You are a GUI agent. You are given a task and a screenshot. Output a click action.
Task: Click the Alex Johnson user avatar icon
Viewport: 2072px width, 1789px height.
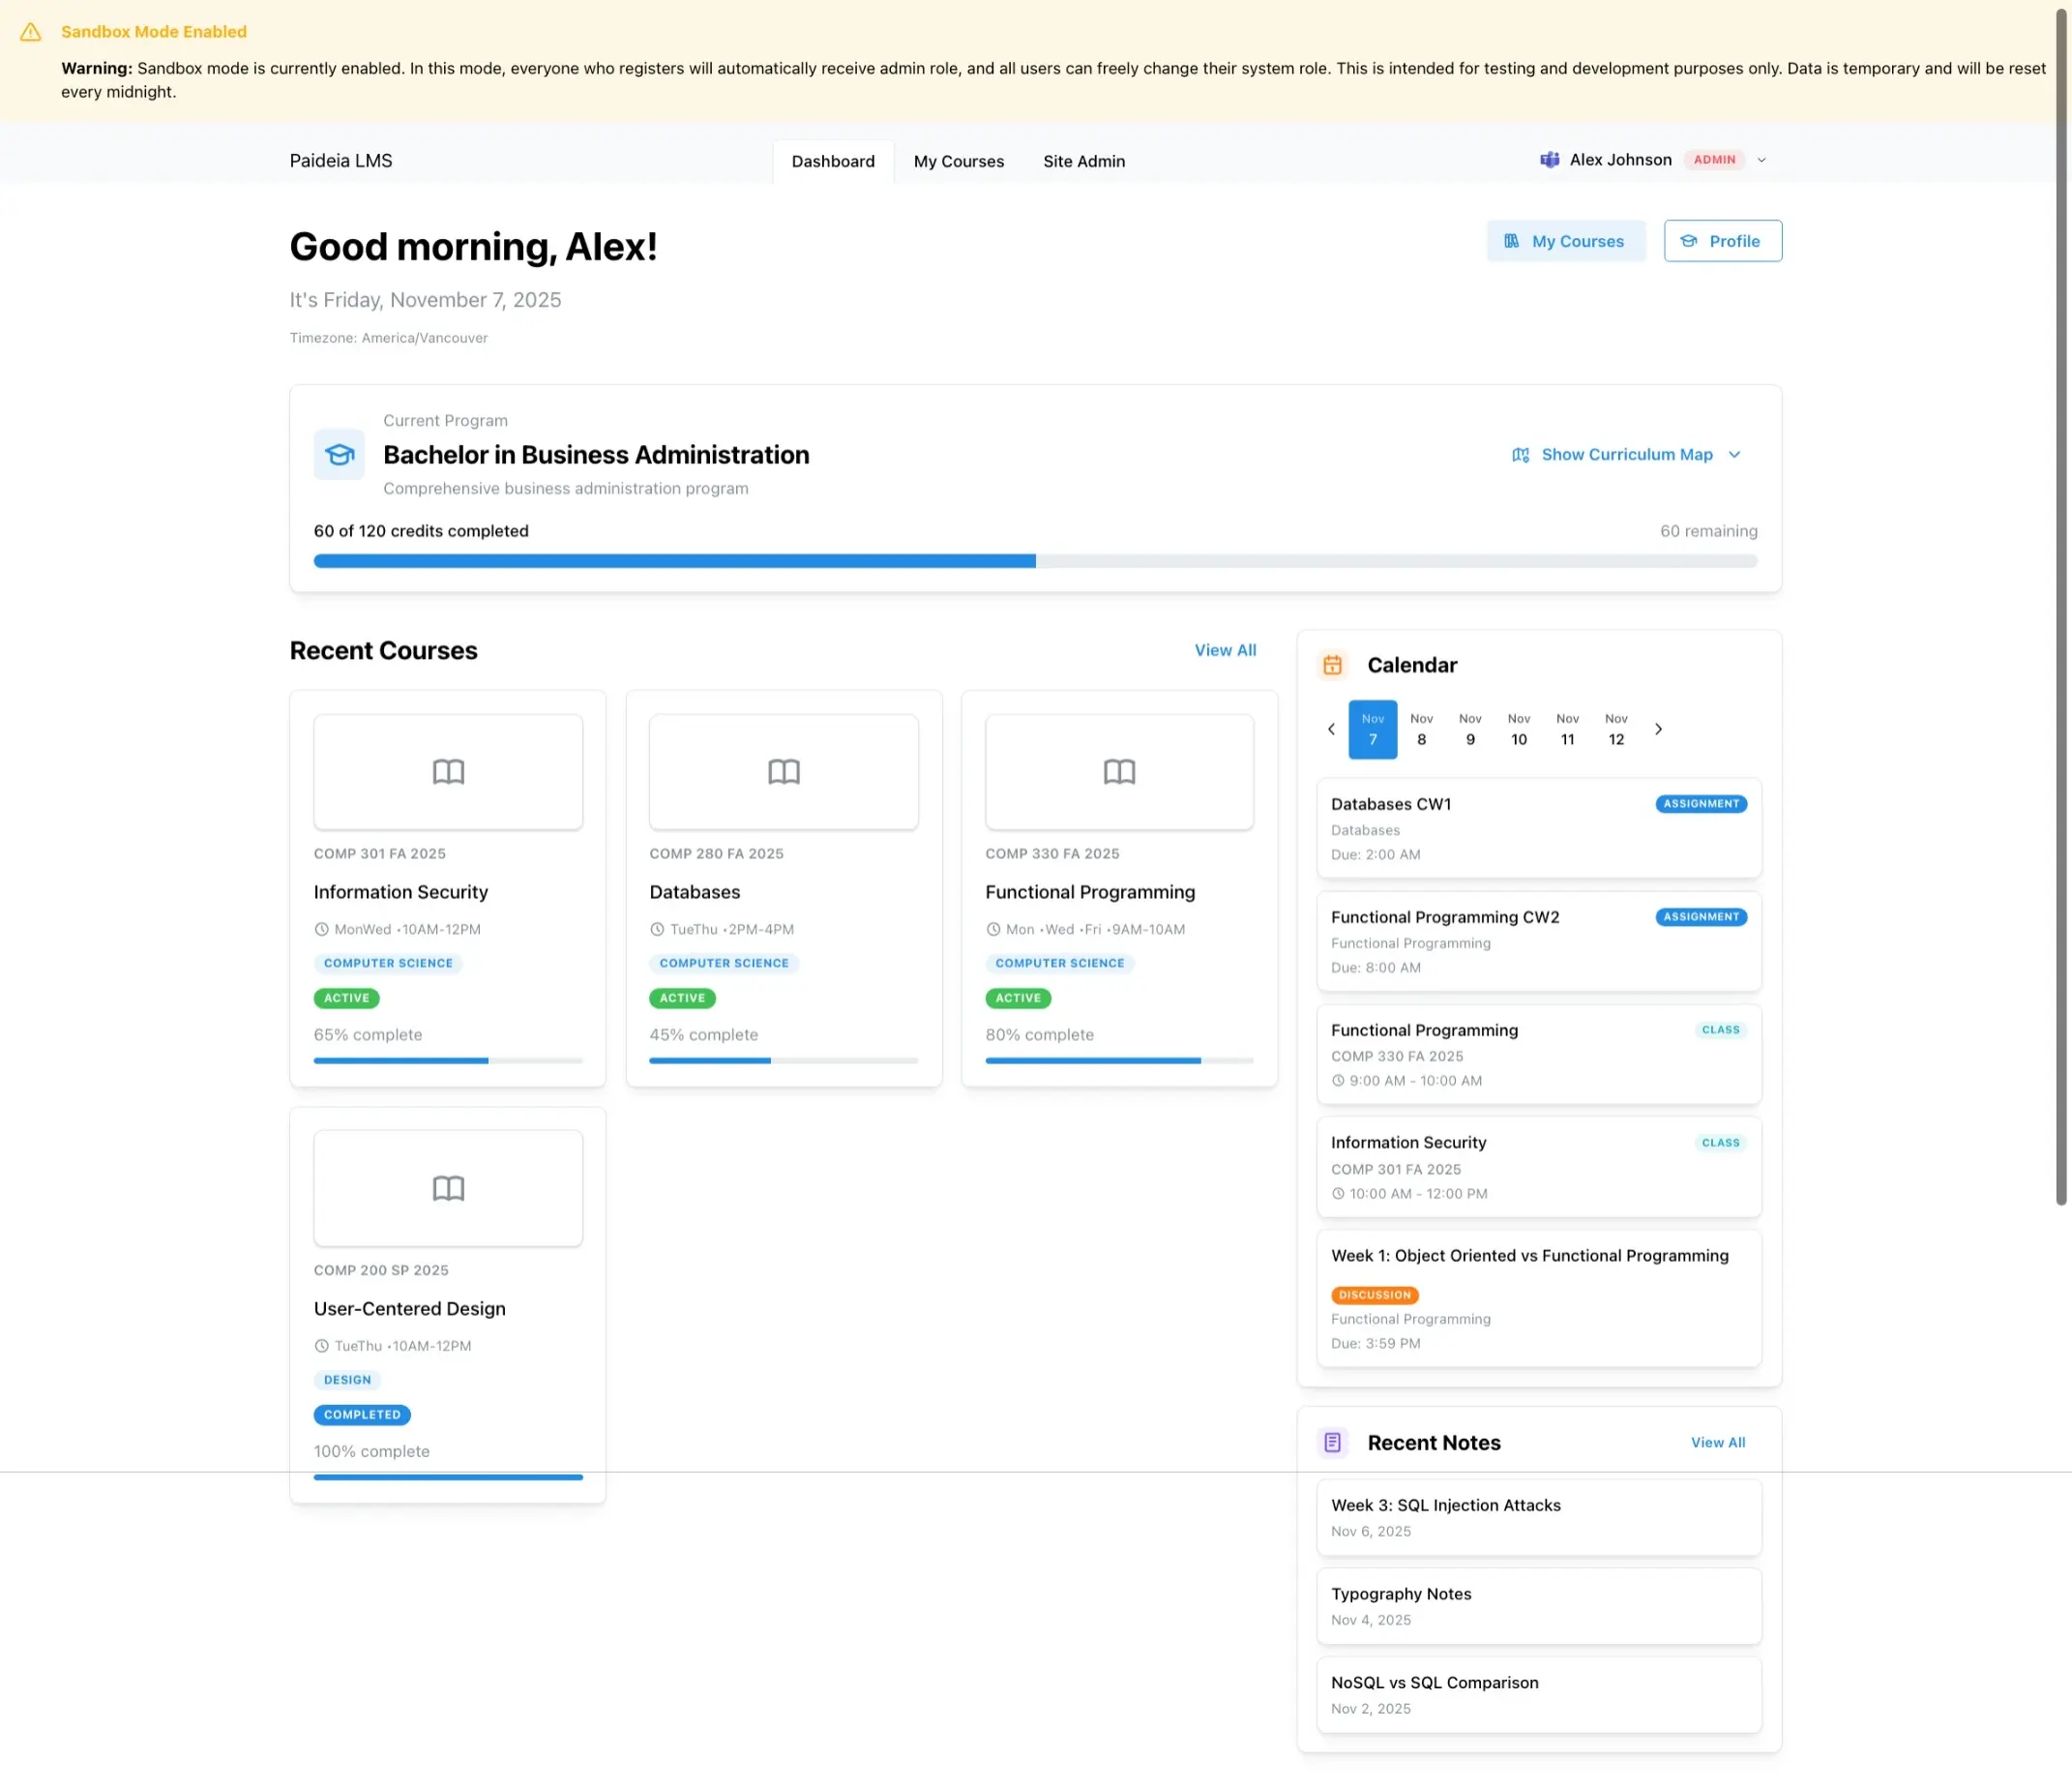click(x=1549, y=160)
